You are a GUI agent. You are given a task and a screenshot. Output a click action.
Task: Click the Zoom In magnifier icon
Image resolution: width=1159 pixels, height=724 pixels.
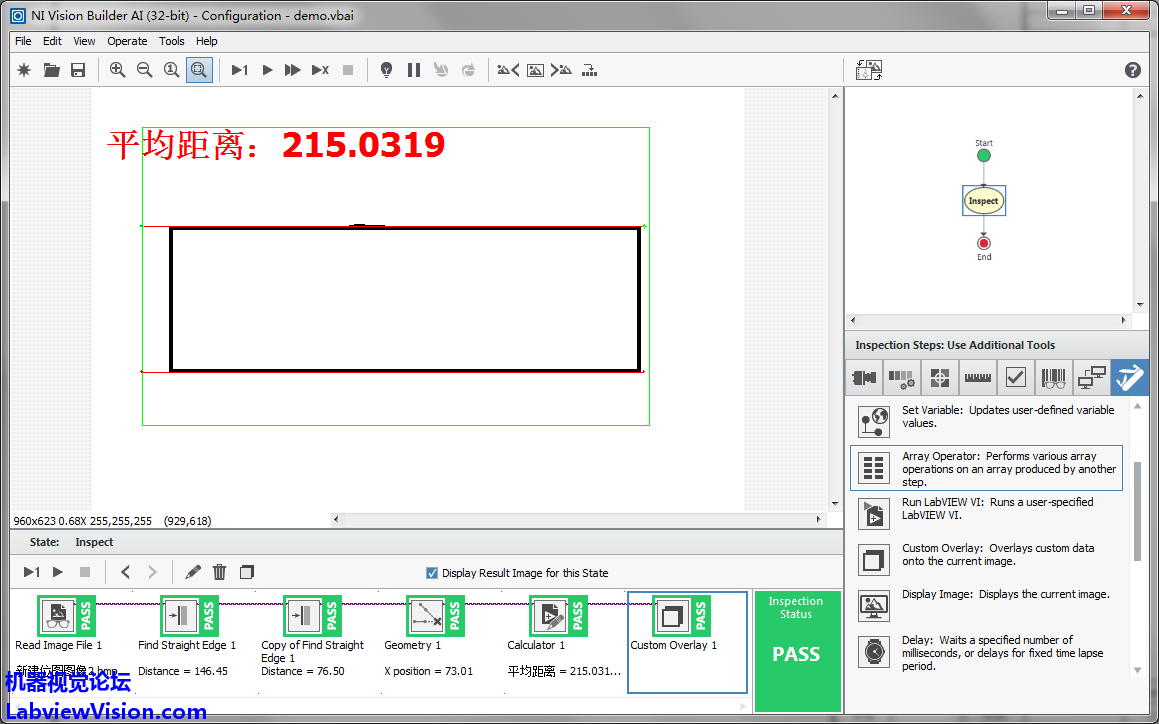pyautogui.click(x=118, y=70)
